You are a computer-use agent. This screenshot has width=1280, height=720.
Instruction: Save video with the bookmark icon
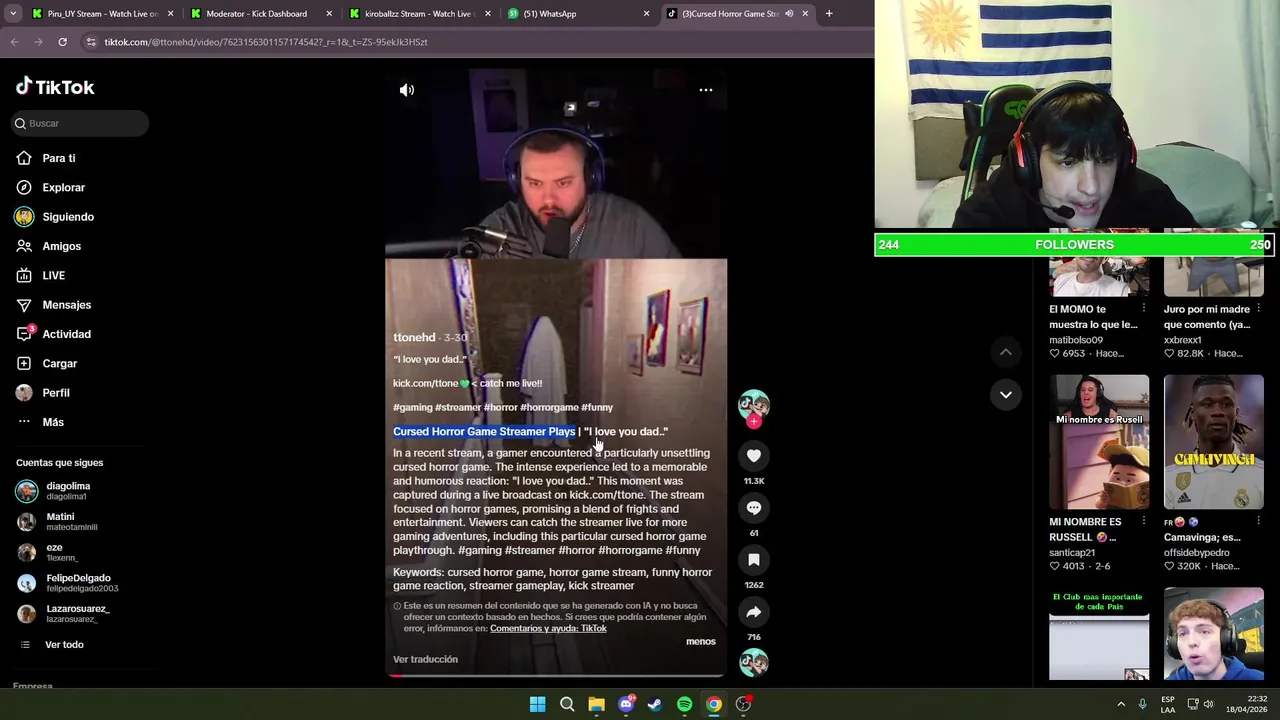tap(754, 560)
